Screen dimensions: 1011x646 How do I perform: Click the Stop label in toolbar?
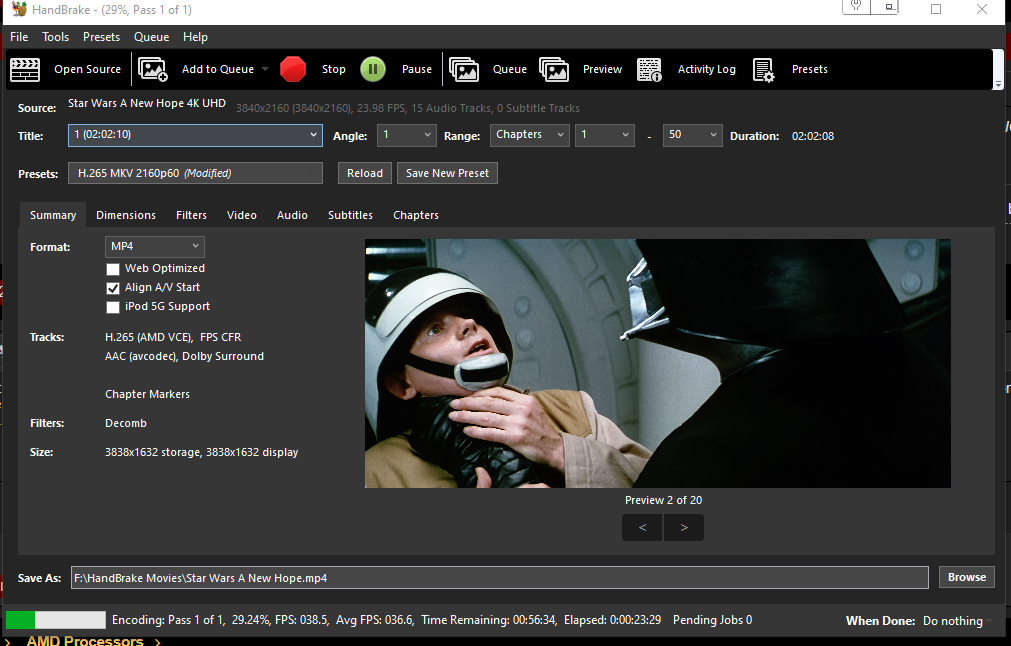pyautogui.click(x=334, y=69)
